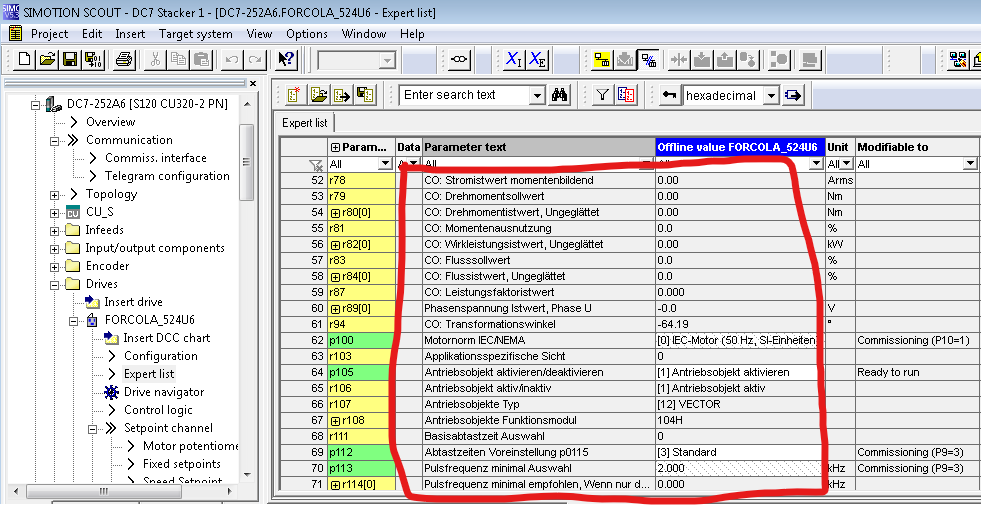
Task: Open the Target system menu
Action: click(x=196, y=33)
